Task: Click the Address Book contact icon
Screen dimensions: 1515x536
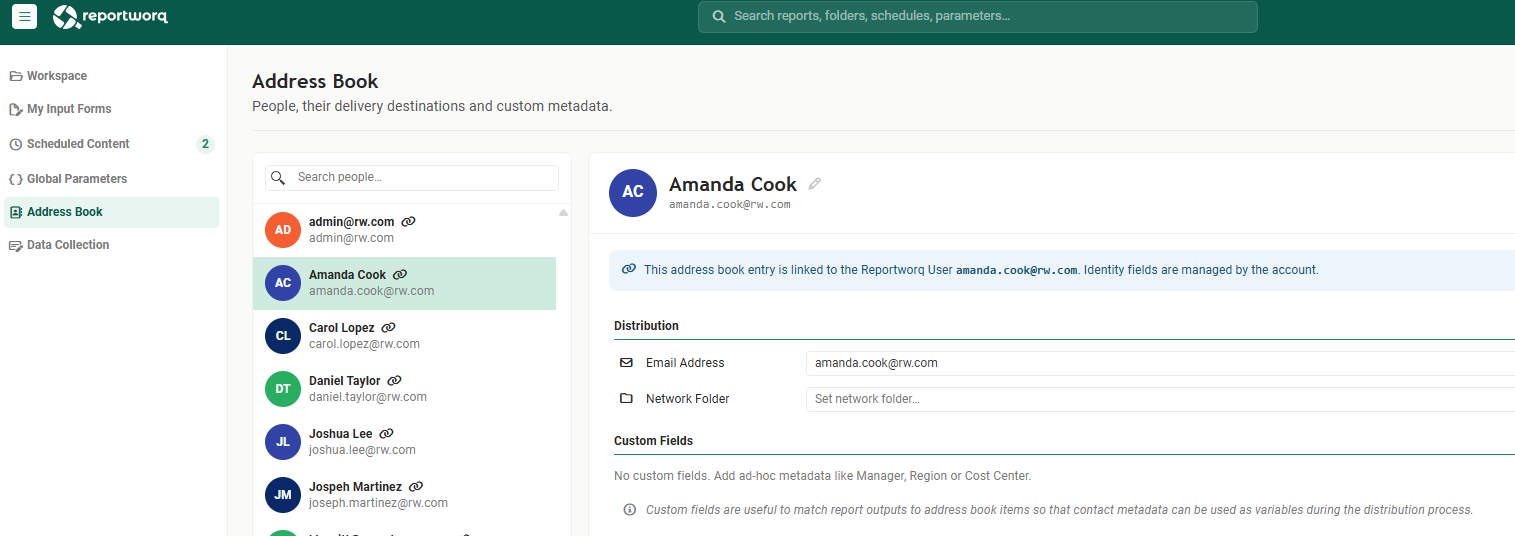Action: [x=16, y=212]
